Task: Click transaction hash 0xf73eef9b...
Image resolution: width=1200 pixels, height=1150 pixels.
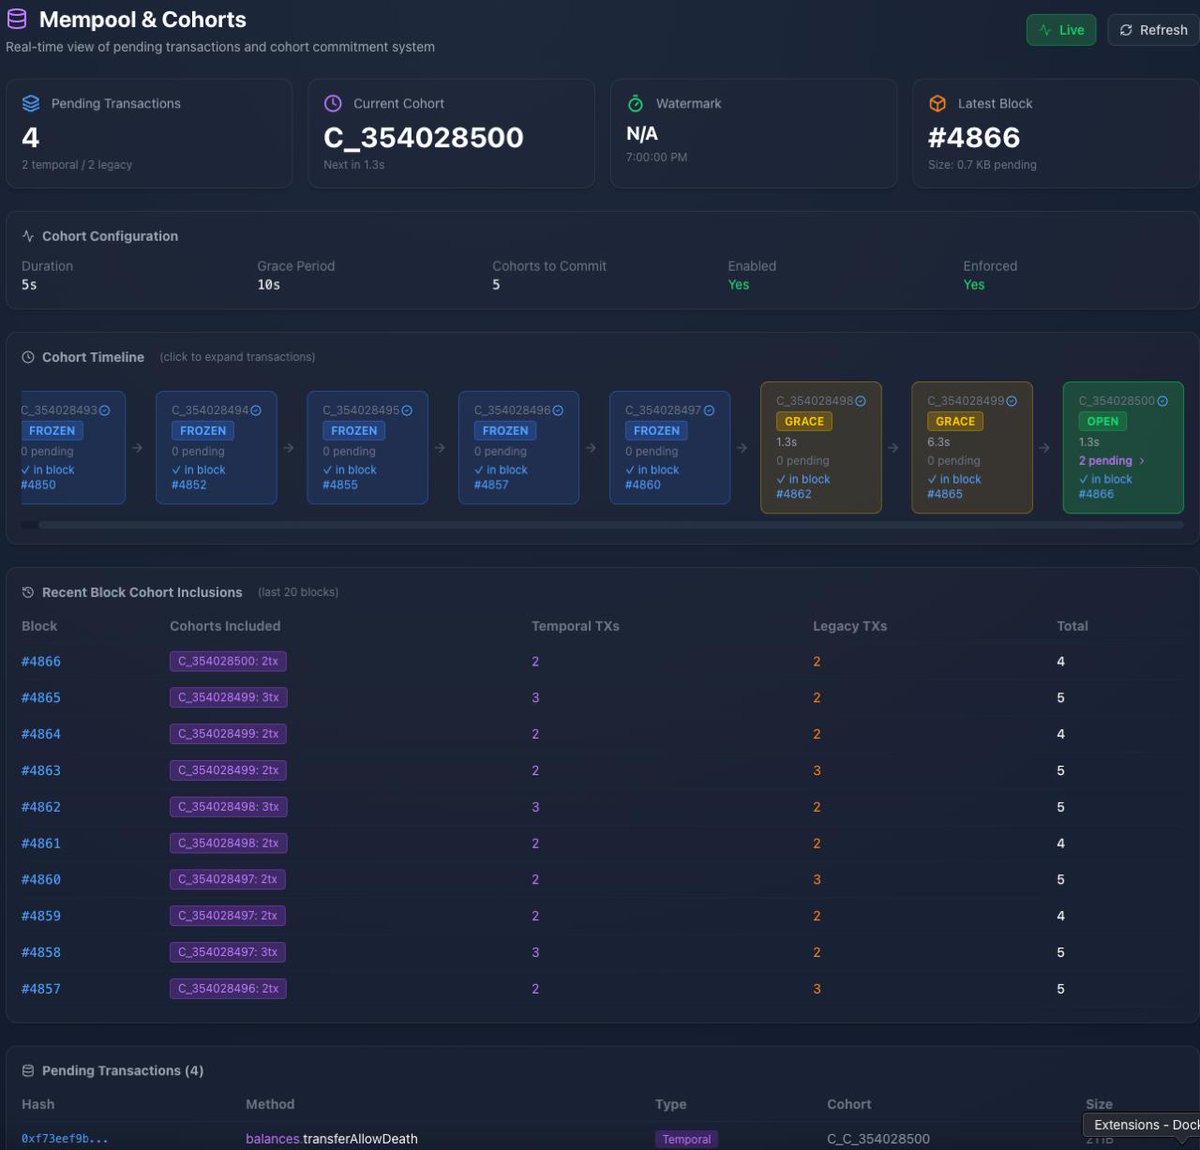Action: pyautogui.click(x=64, y=1139)
